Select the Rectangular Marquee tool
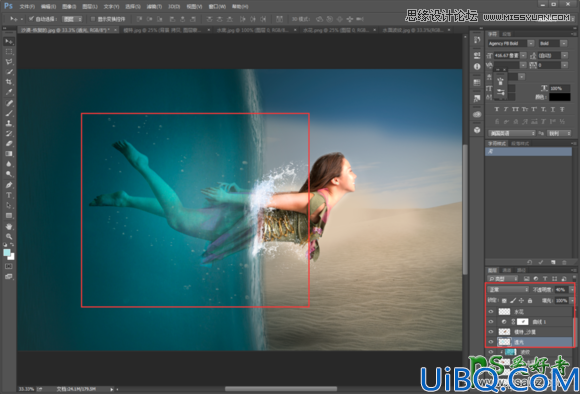The image size is (580, 394). (x=9, y=51)
